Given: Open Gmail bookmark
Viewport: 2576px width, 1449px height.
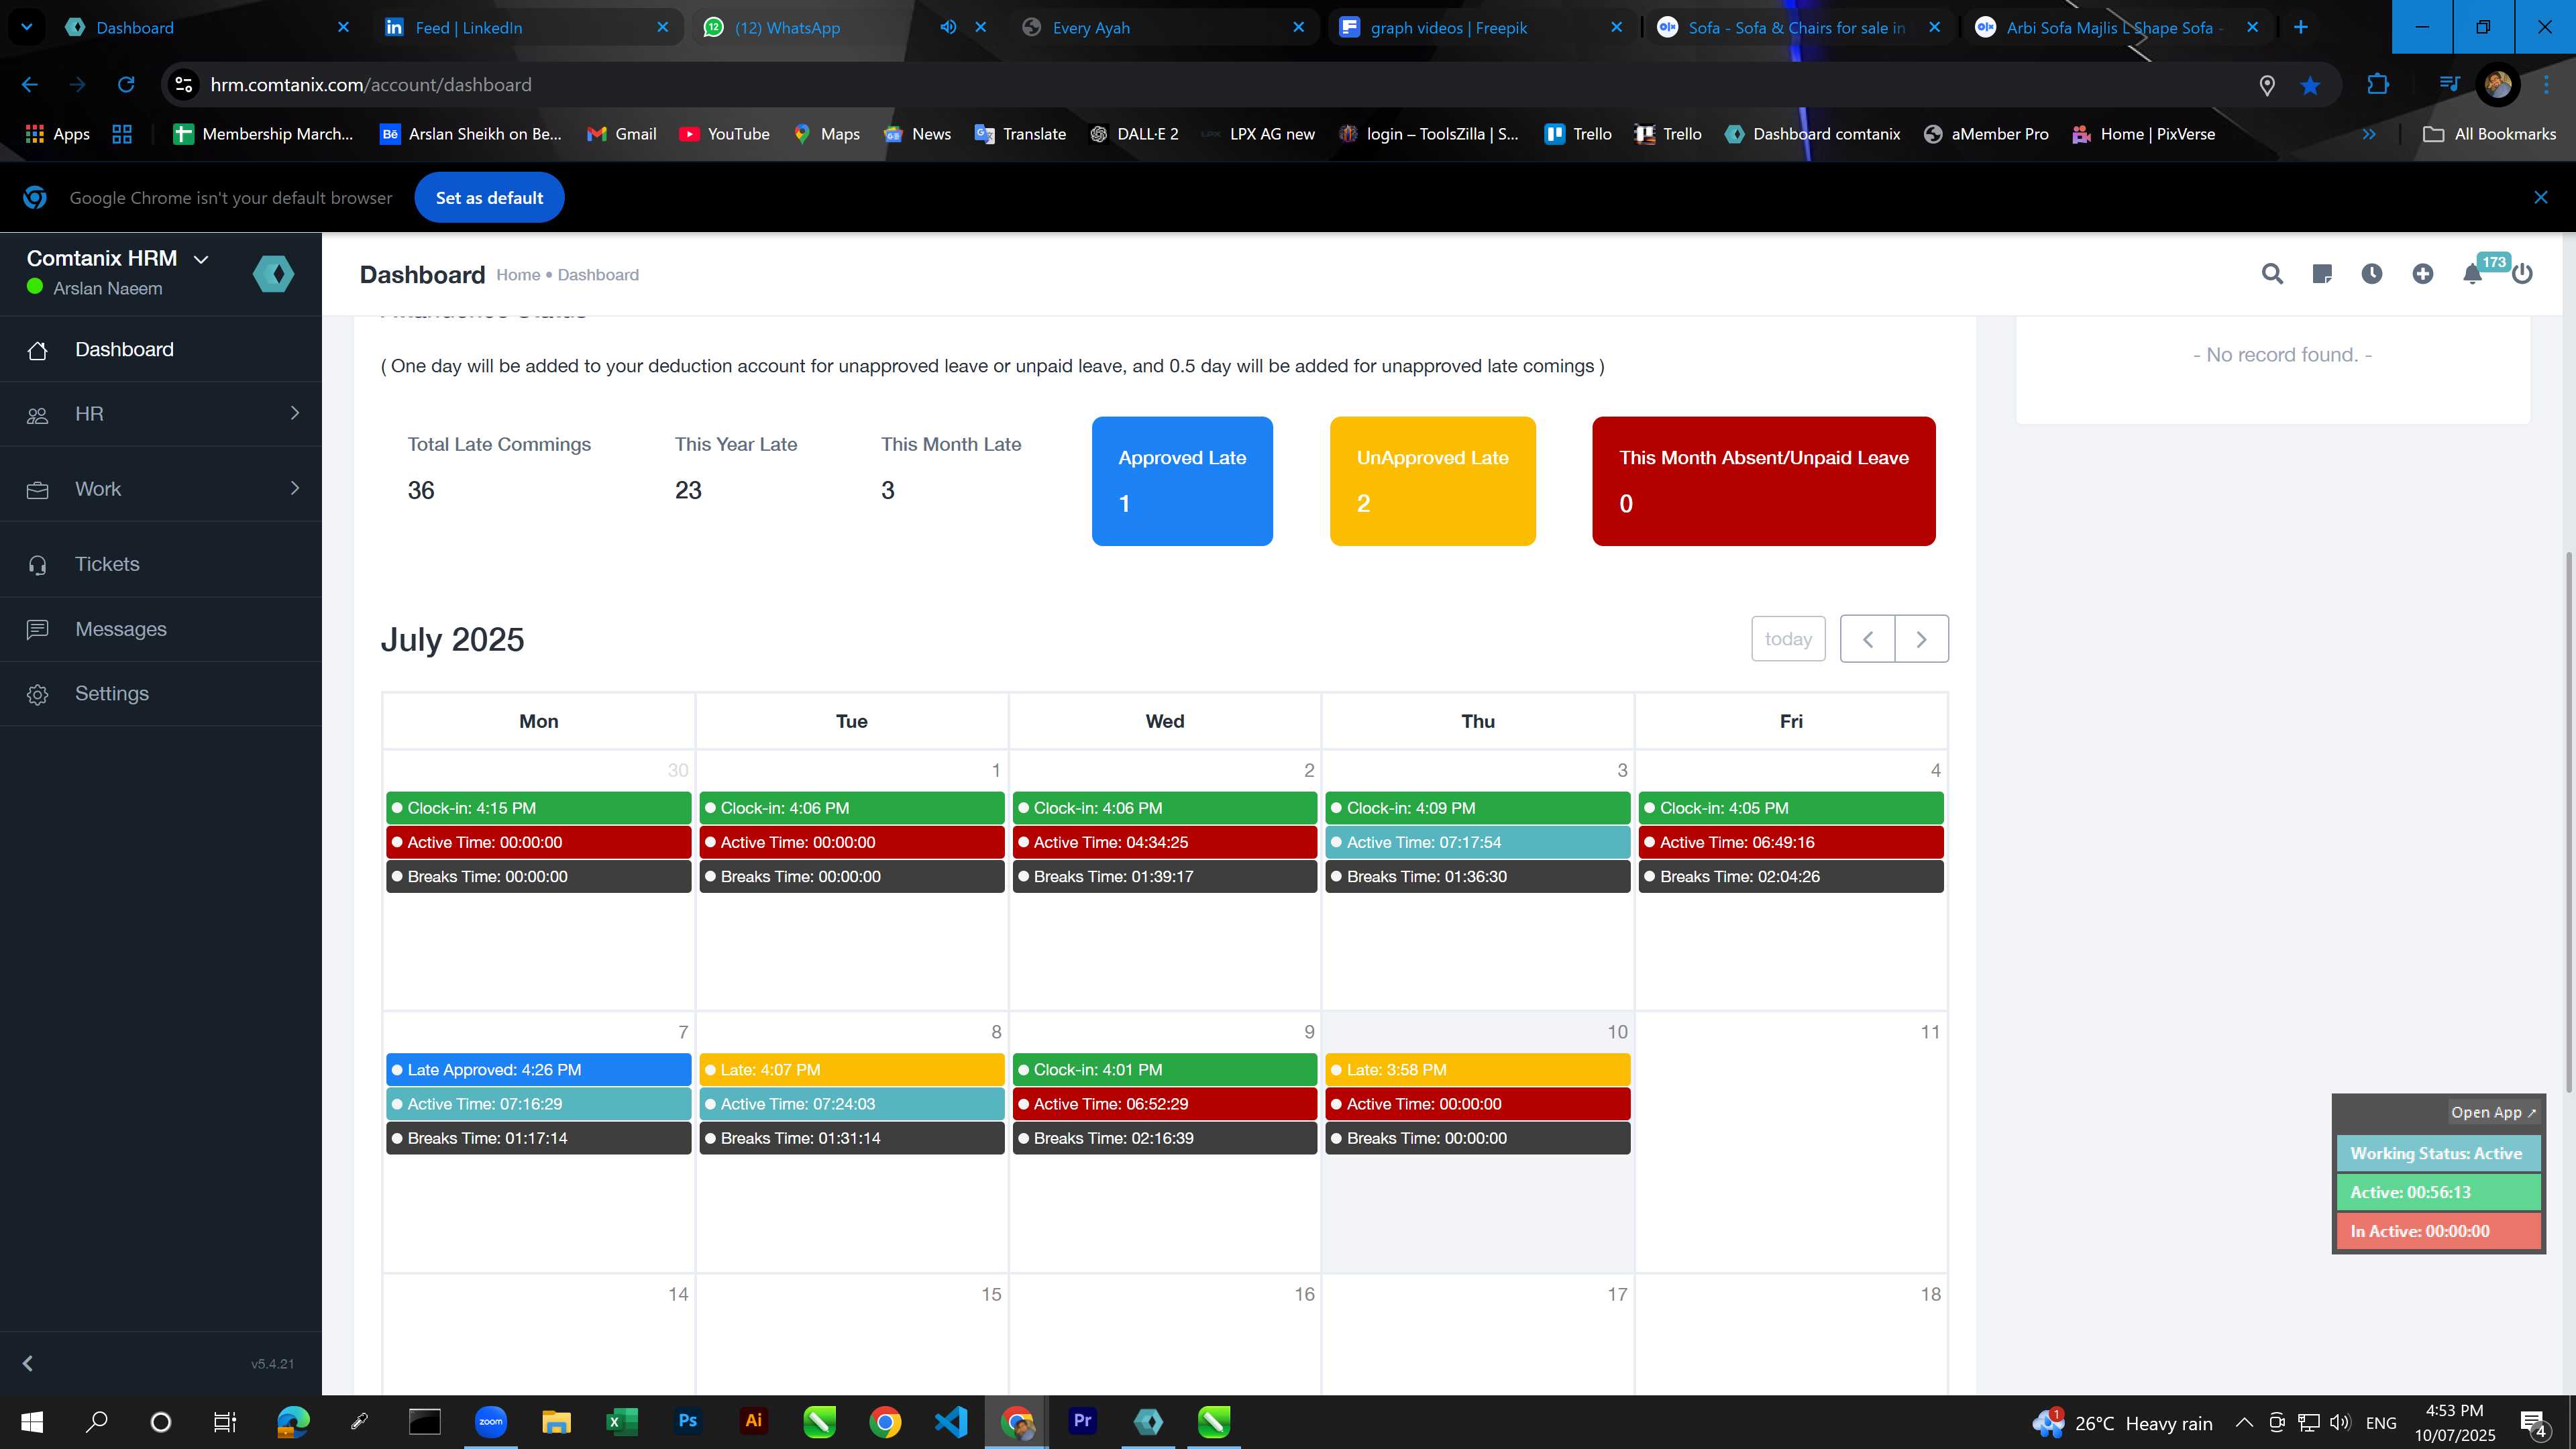Looking at the screenshot, I should coord(622,134).
